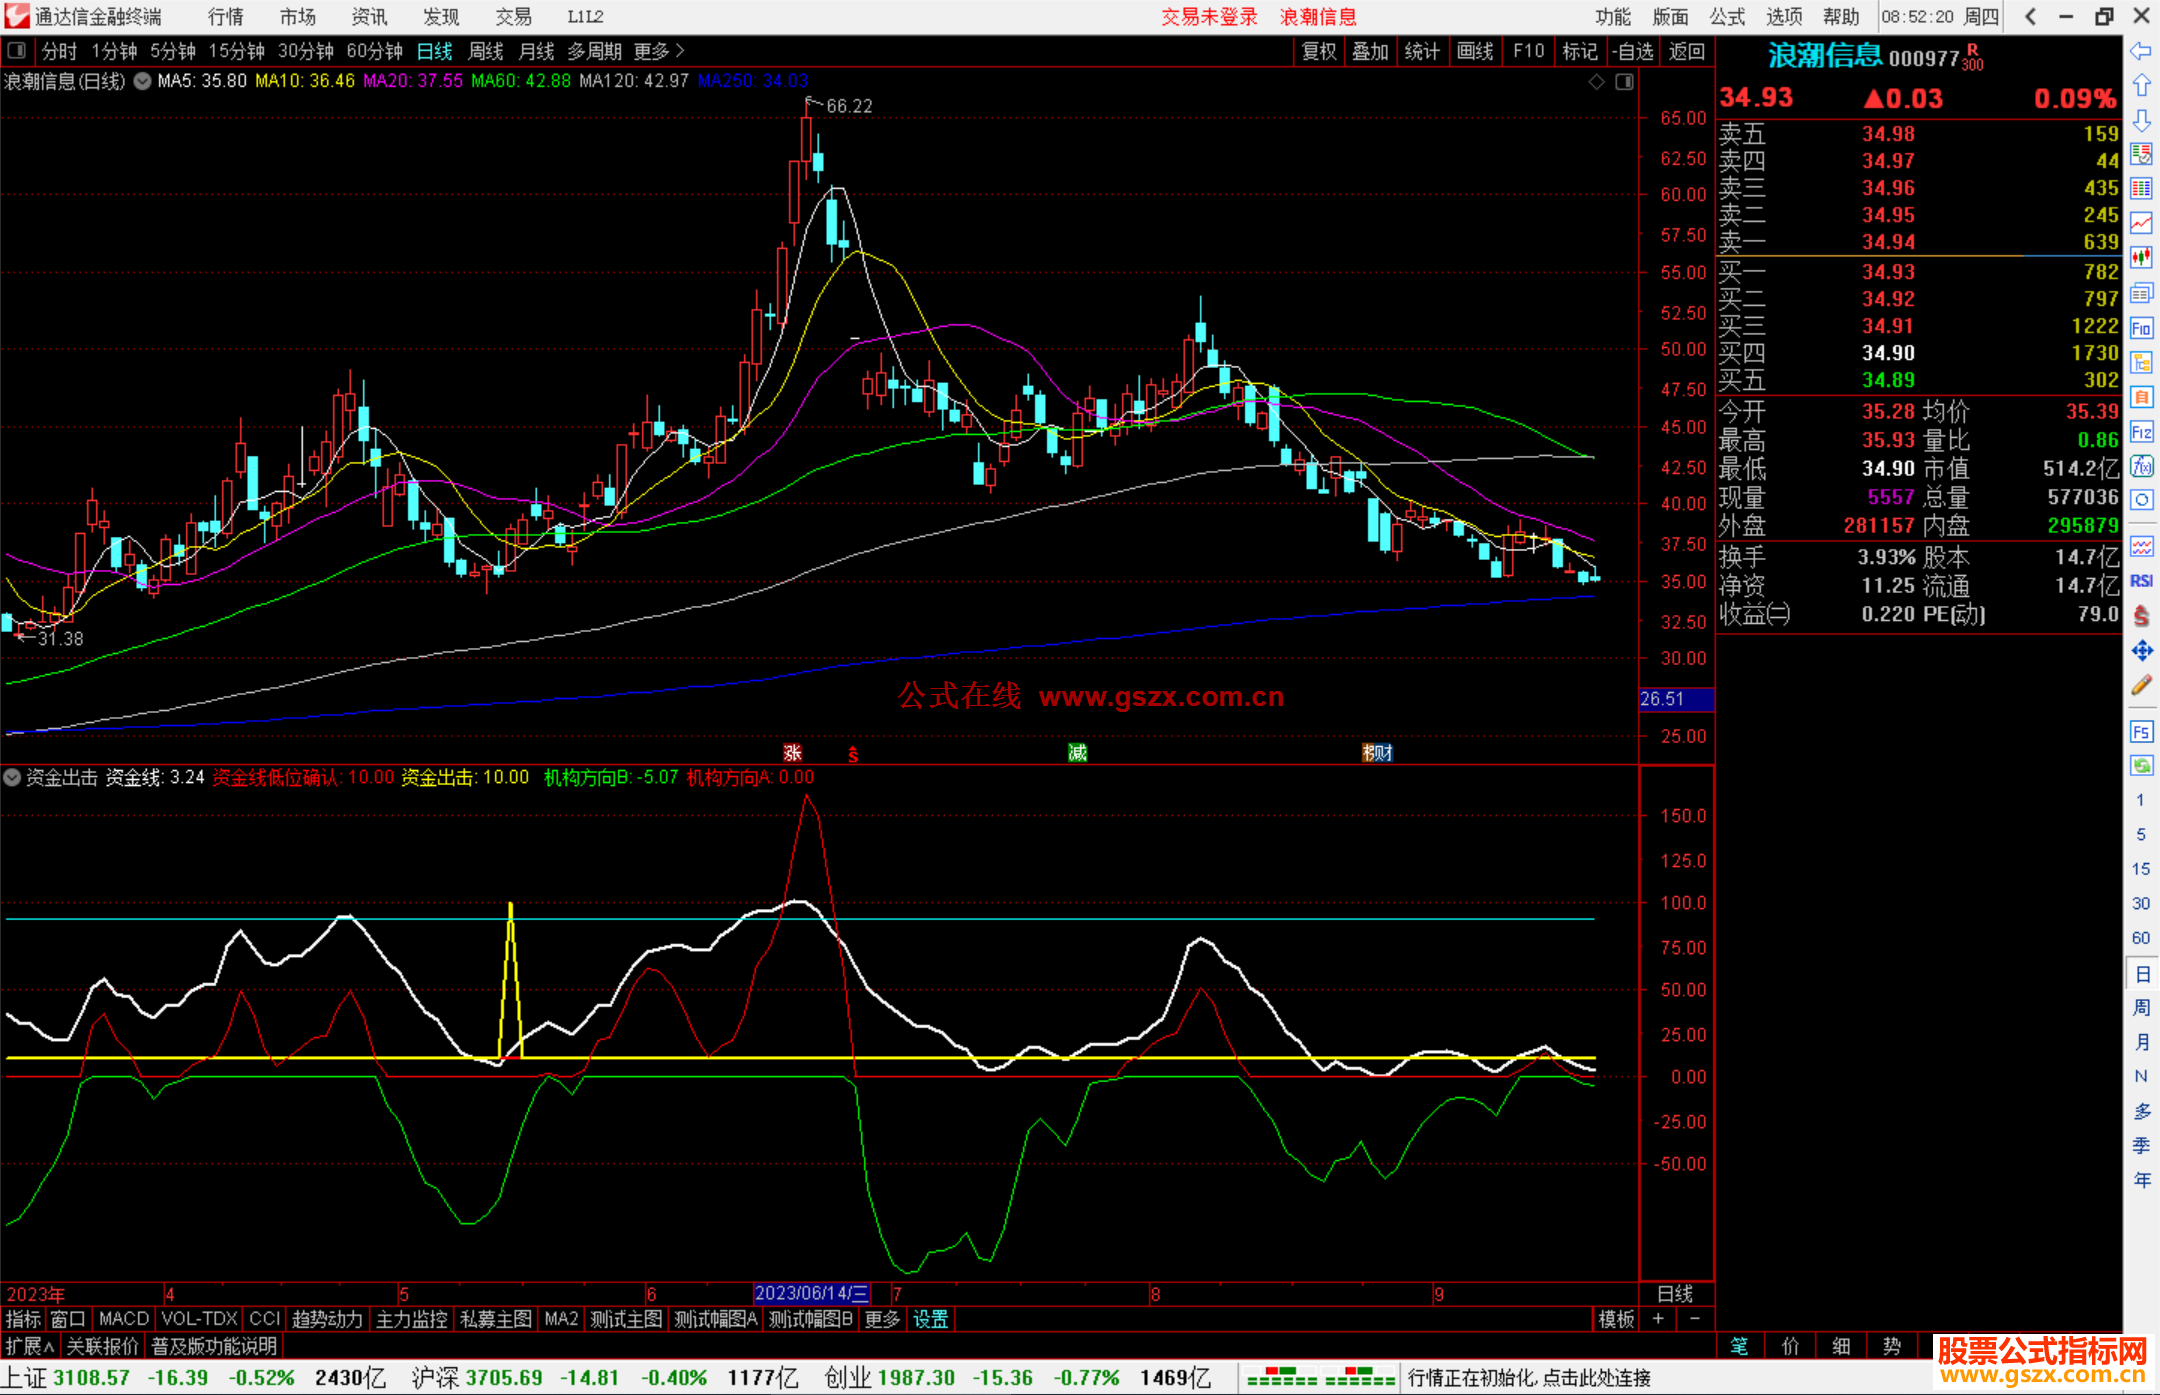
Task: Open the 资金出击 indicator dropdown circle
Action: pyautogui.click(x=12, y=777)
